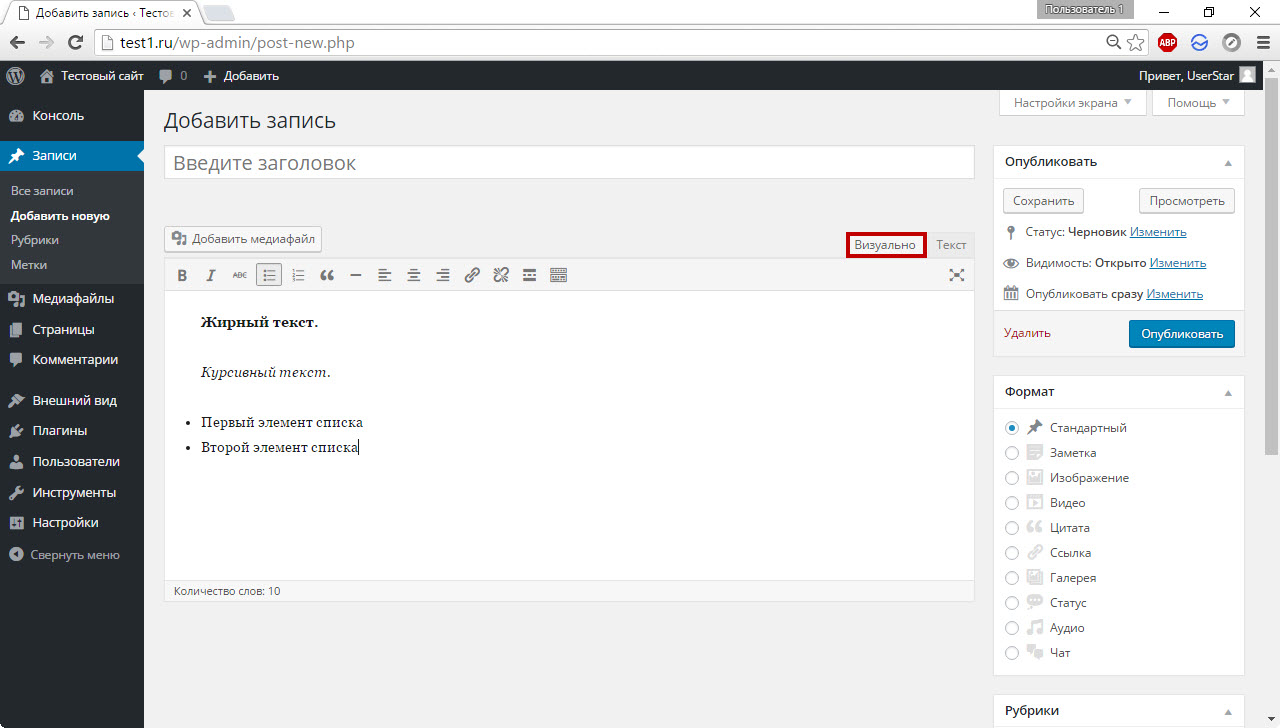This screenshot has width=1280, height=728.
Task: Select the Видео post format option
Action: click(1012, 503)
